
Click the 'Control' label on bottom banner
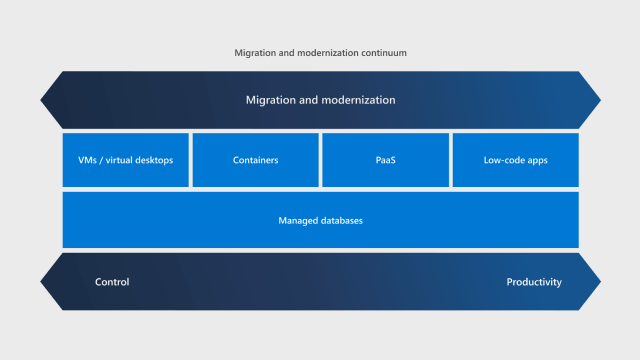pyautogui.click(x=112, y=282)
